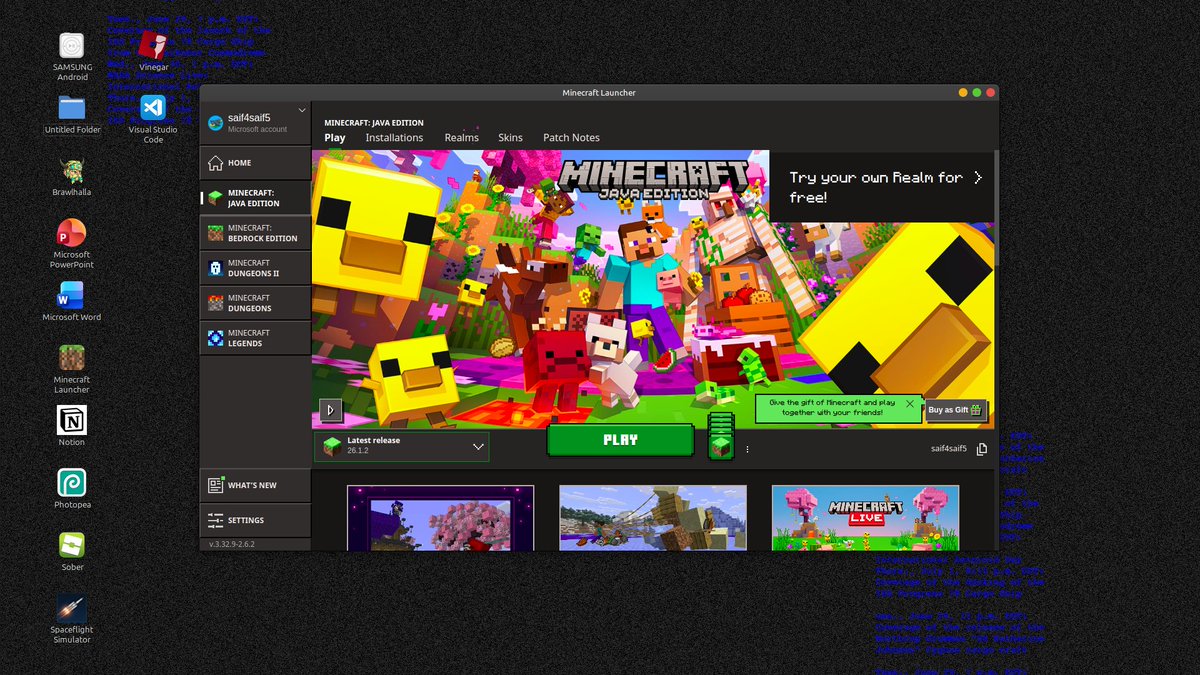The width and height of the screenshot is (1200, 675).
Task: Expand the Try your own Realm arrow
Action: pos(978,178)
